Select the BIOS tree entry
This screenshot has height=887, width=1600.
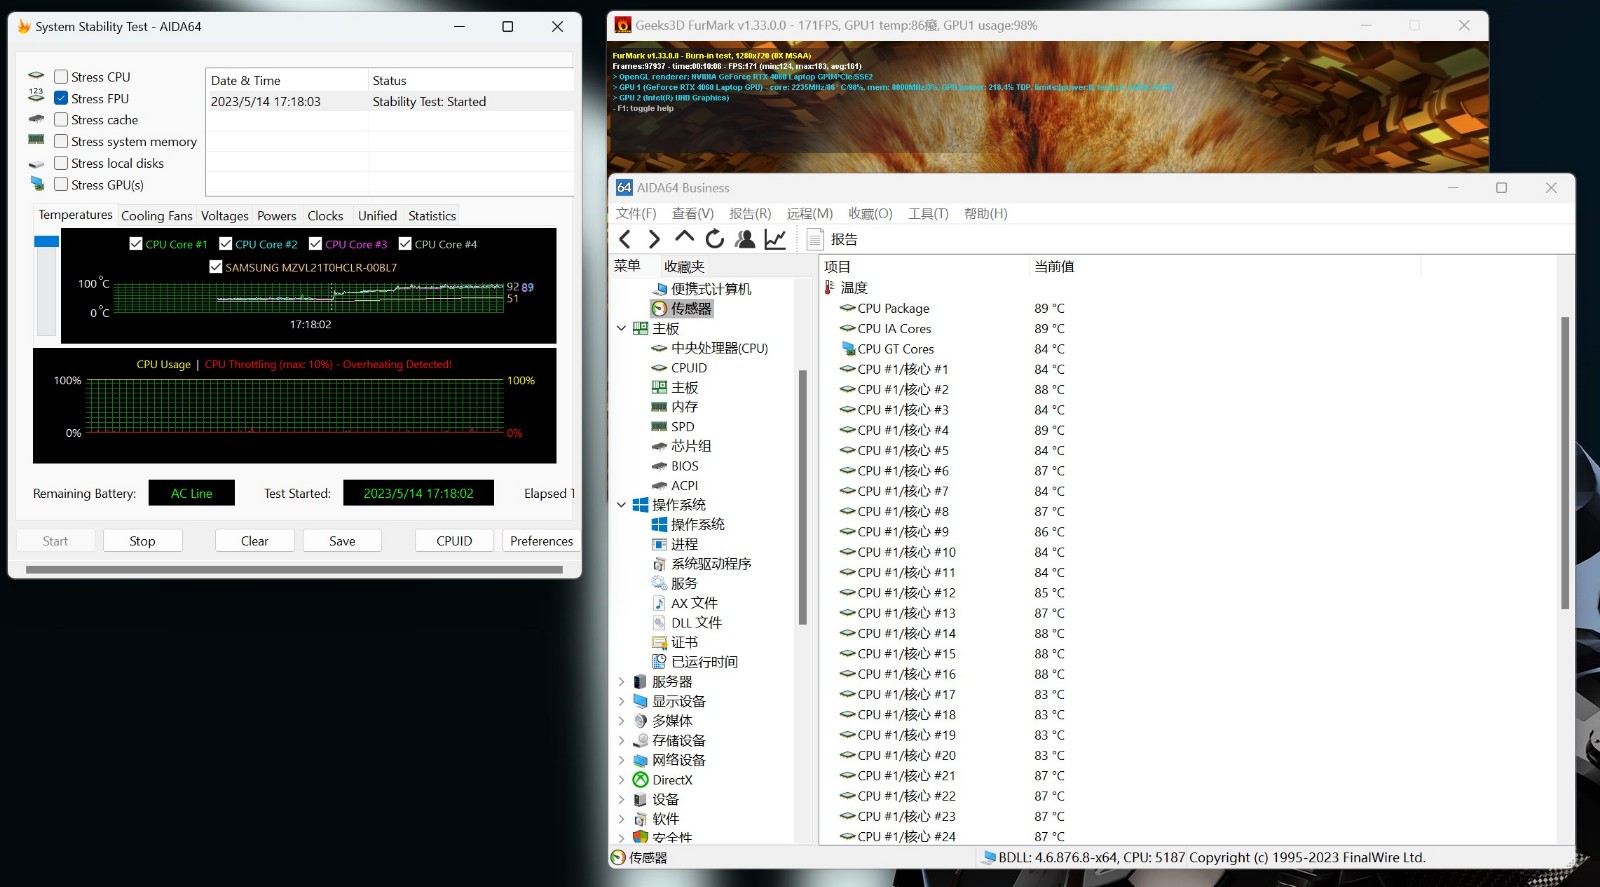[x=675, y=466]
